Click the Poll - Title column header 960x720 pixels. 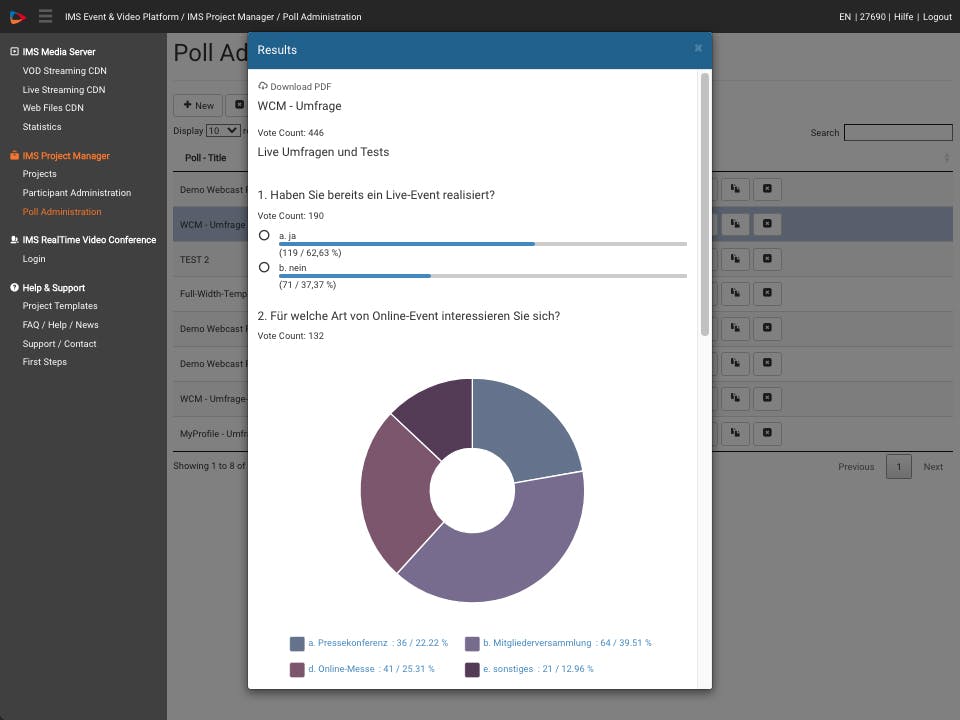pos(206,158)
